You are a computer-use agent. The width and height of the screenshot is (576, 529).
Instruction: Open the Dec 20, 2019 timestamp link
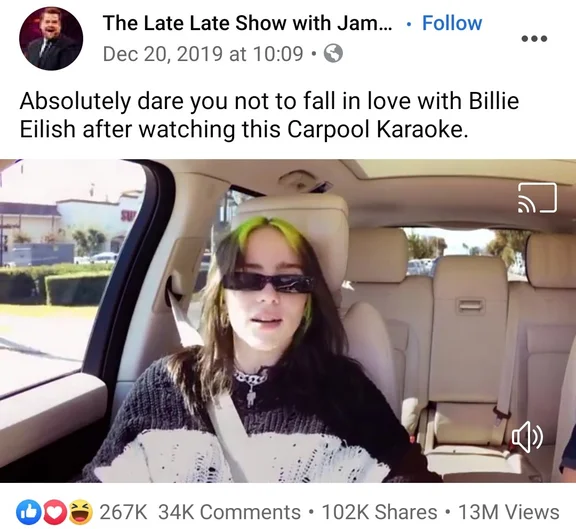click(203, 54)
